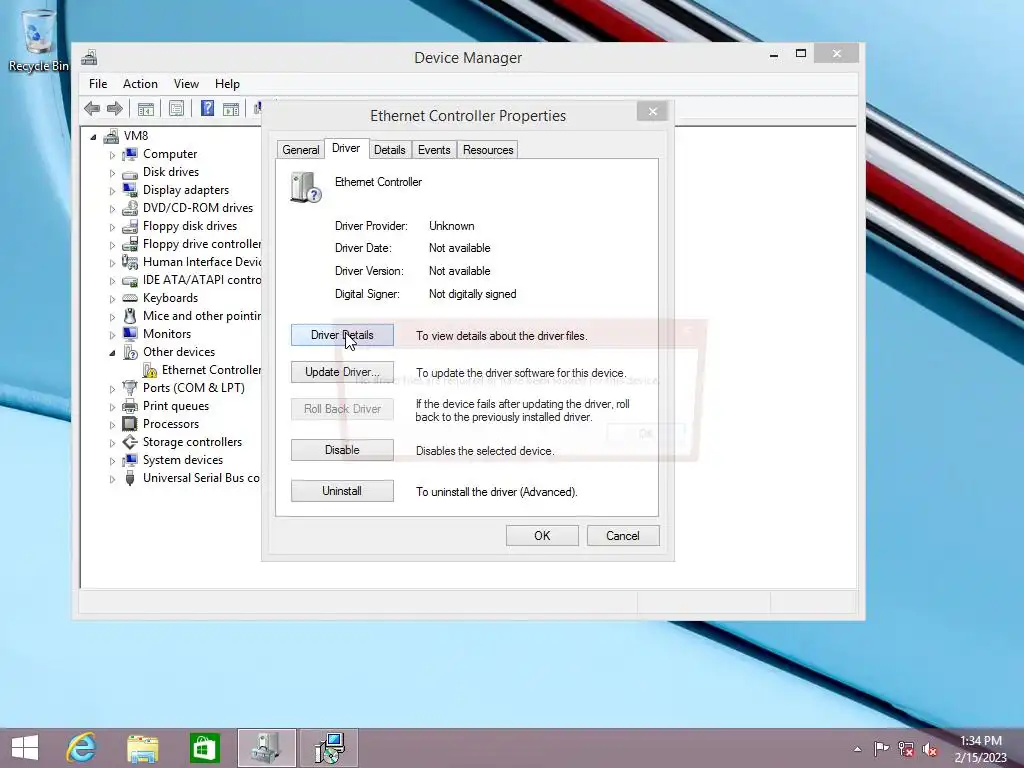Click the Control Panel taskbar icon
Viewport: 1024px width, 768px height.
(329, 748)
